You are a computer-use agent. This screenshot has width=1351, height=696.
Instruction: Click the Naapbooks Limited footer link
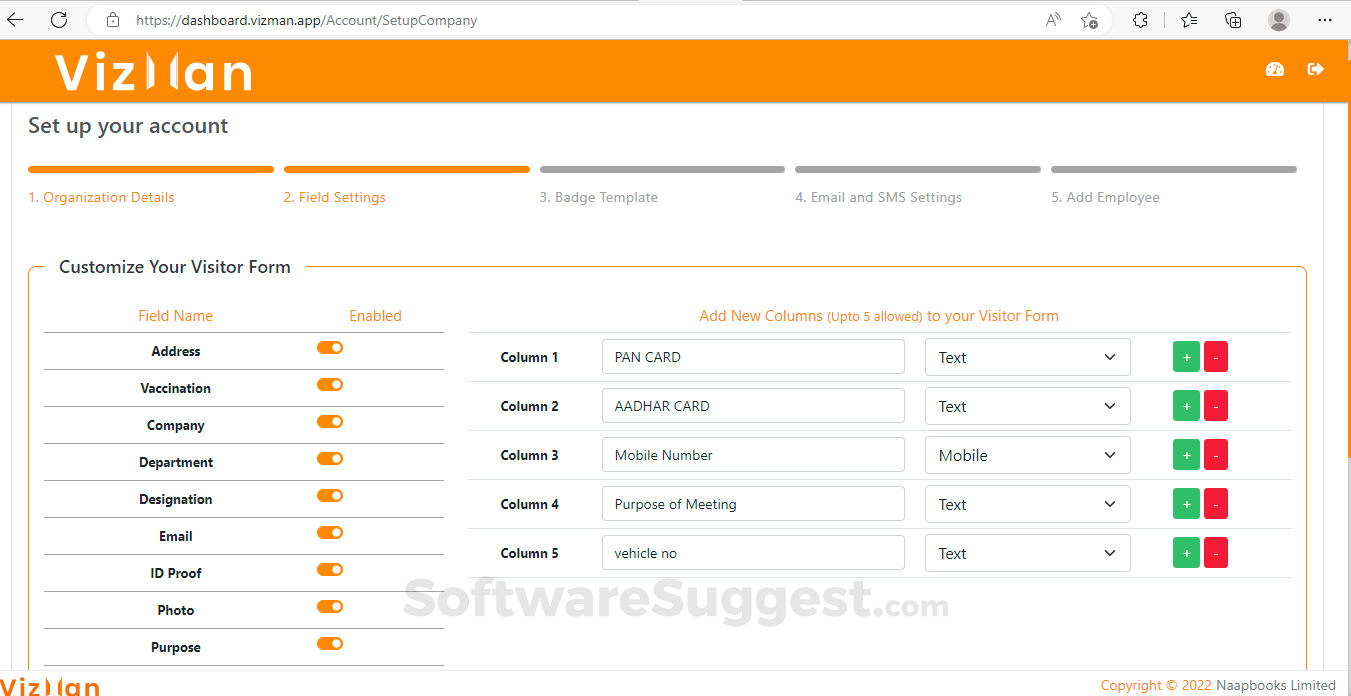(x=1276, y=685)
